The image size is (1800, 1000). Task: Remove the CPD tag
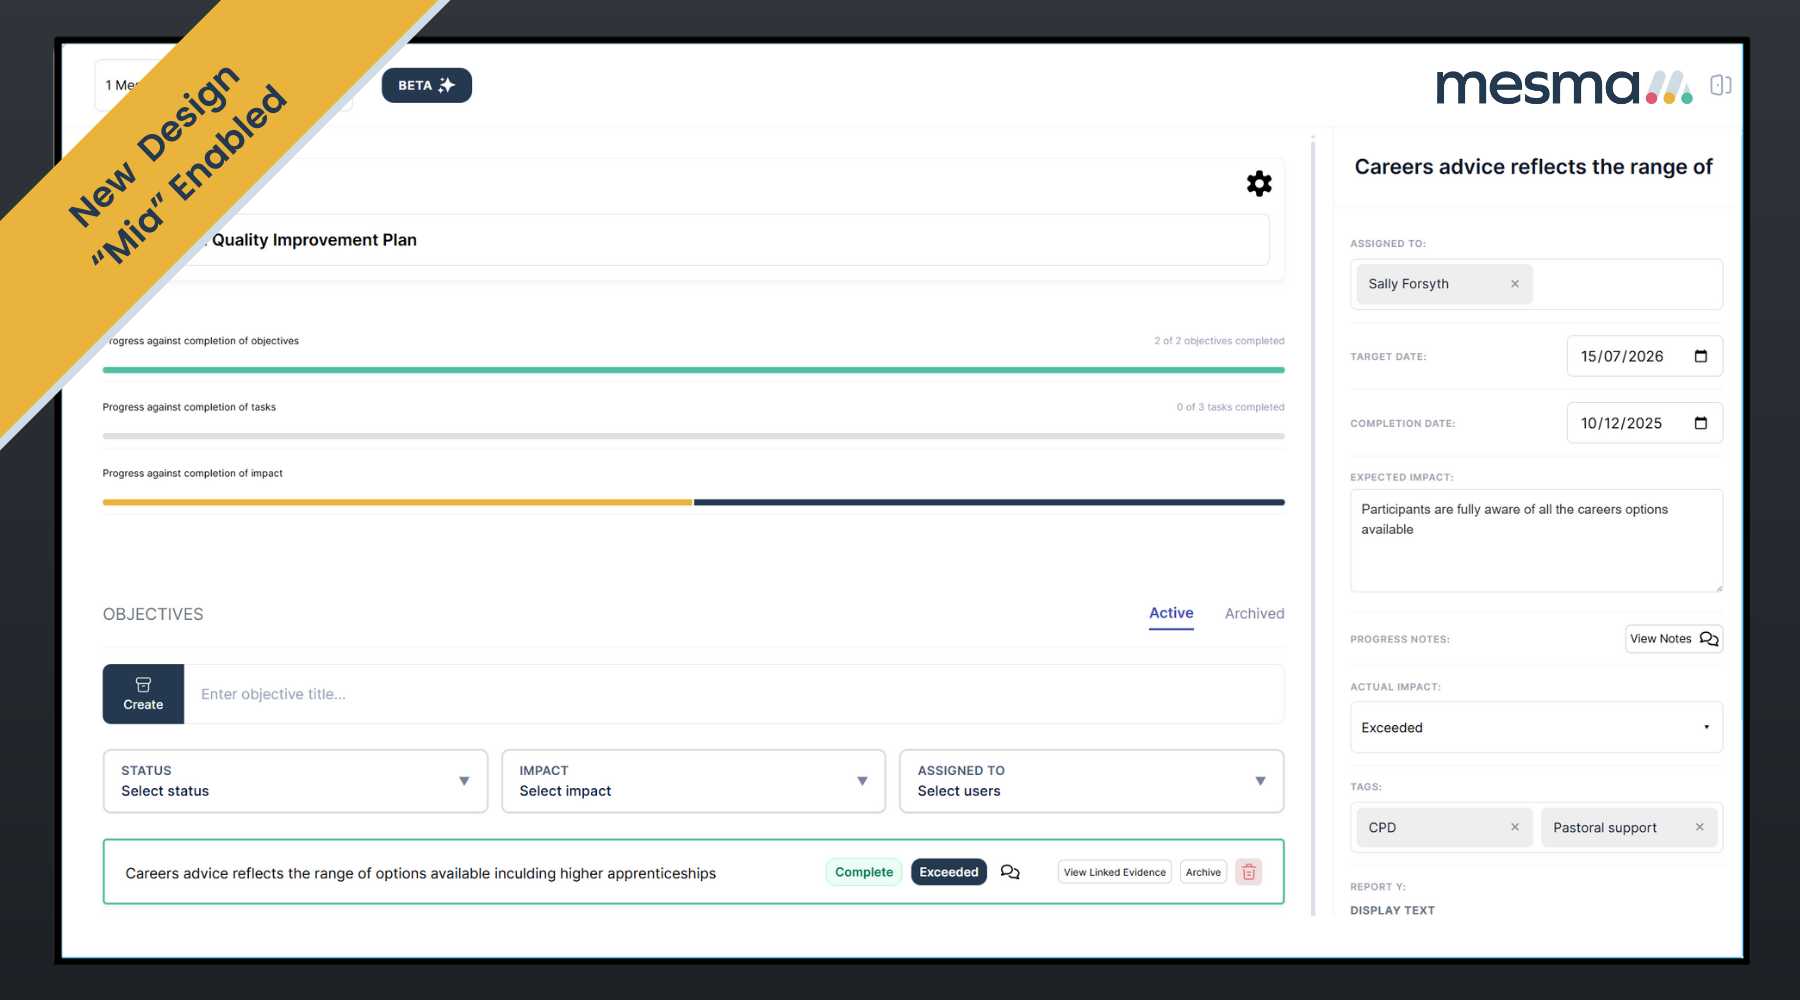click(x=1514, y=827)
